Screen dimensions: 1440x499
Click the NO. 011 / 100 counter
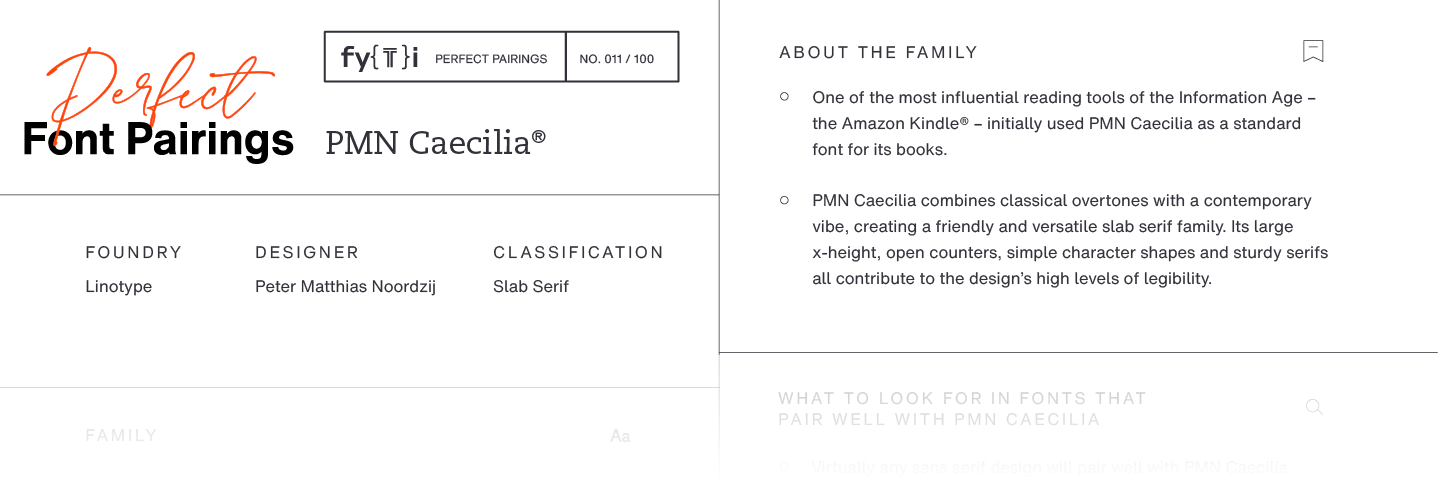click(x=617, y=59)
